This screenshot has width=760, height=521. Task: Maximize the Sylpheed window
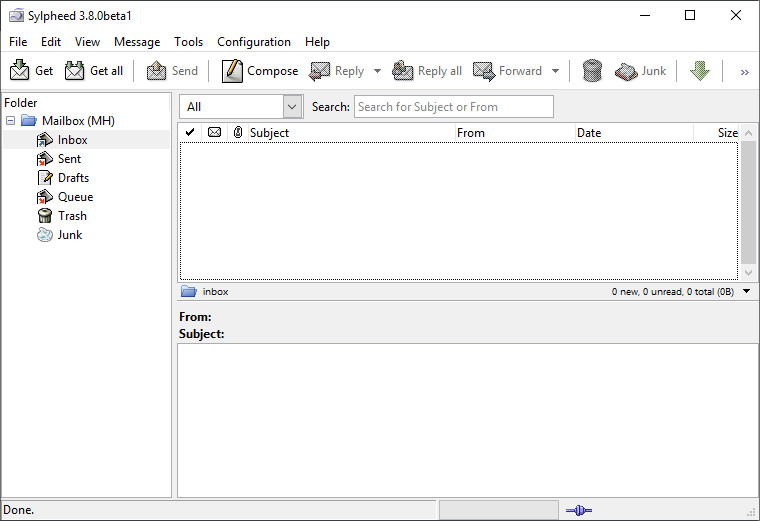[x=690, y=16]
